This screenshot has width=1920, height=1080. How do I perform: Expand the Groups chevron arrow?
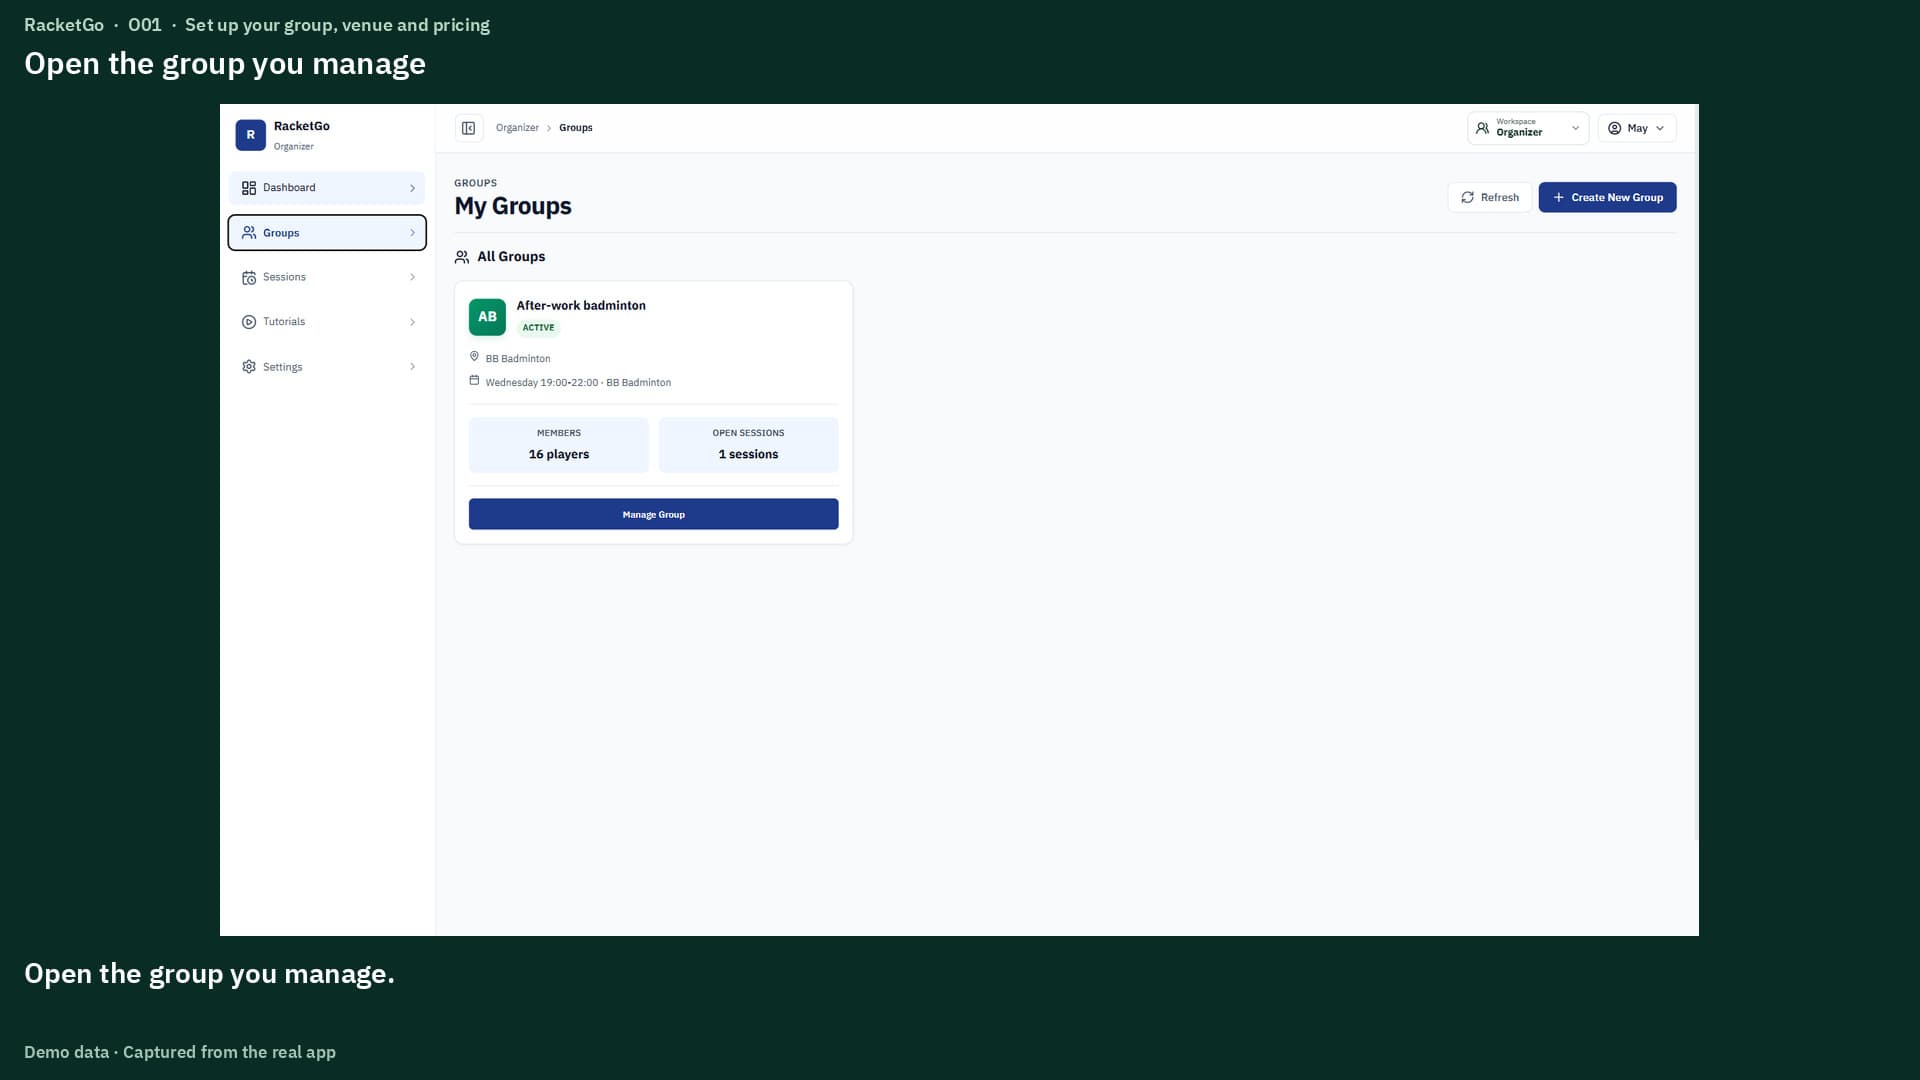[412, 233]
